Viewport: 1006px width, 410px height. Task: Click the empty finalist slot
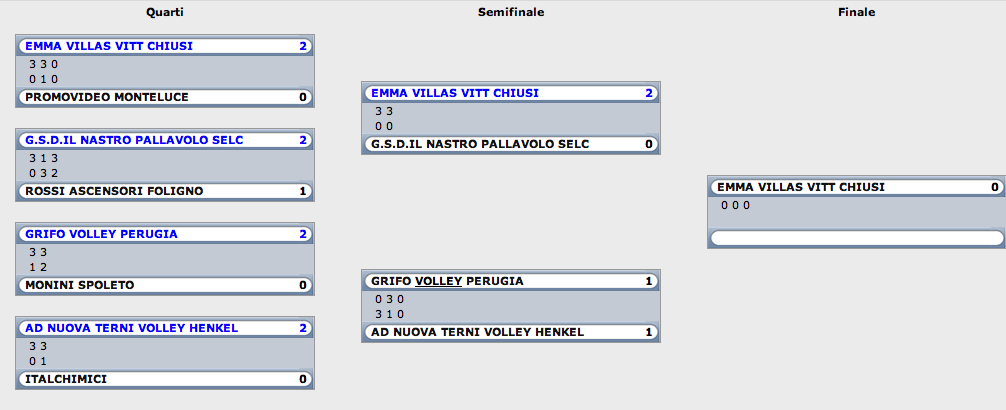click(x=857, y=238)
